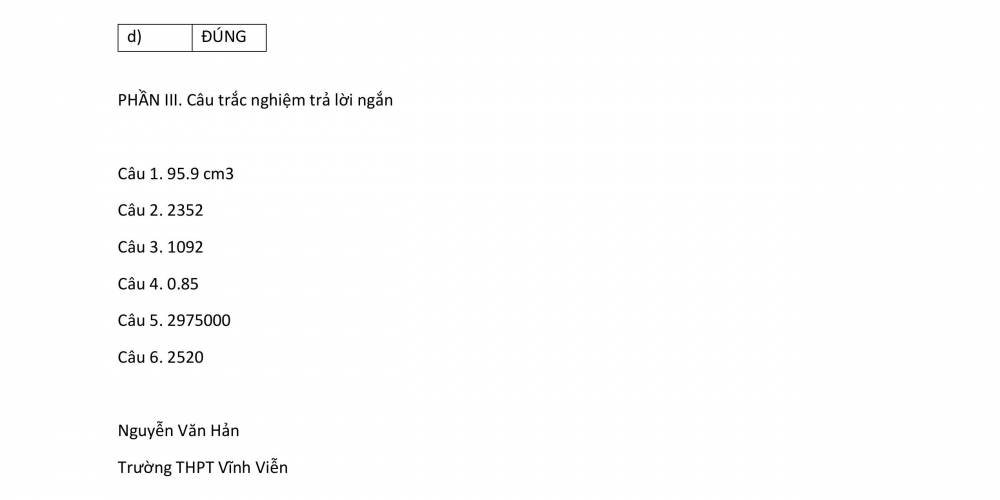Click the words 'trả lời ngắn'

349,101
